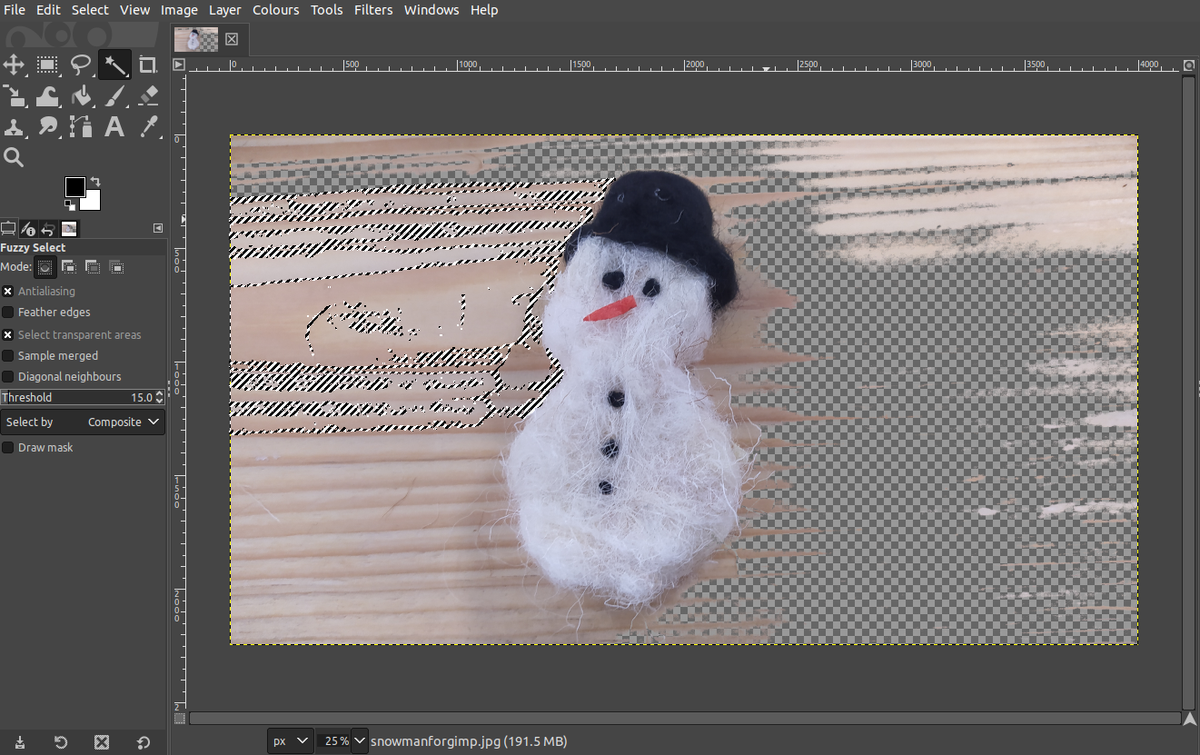Open the Colours menu
The image size is (1200, 755).
coord(276,10)
